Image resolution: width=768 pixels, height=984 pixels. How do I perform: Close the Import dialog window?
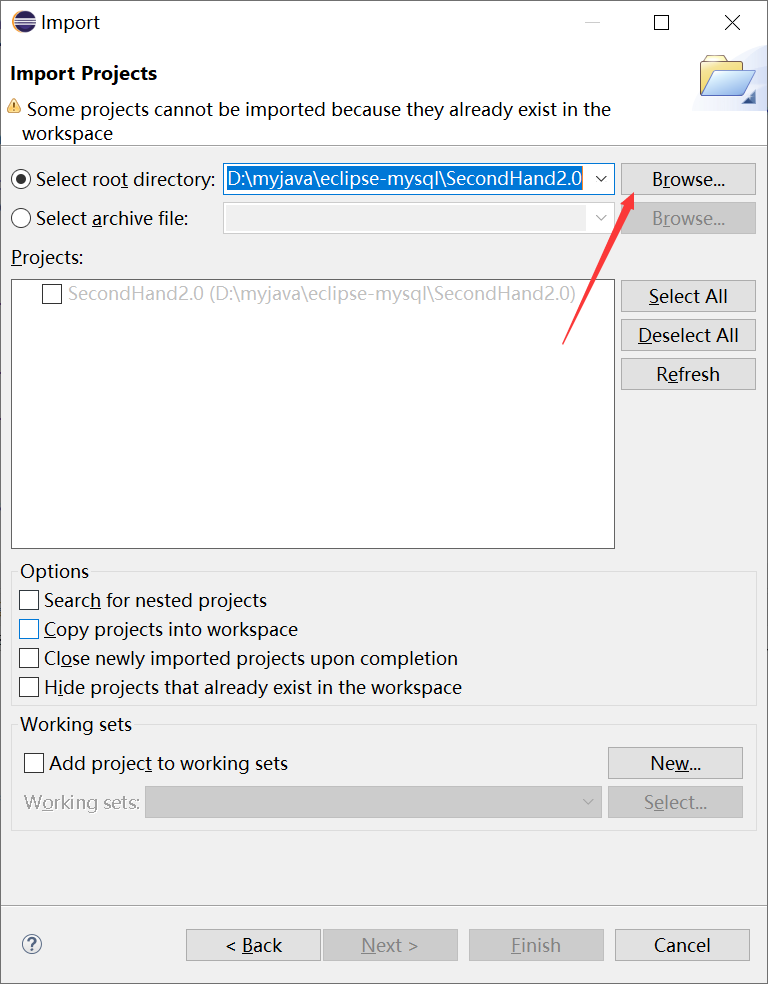(x=732, y=23)
